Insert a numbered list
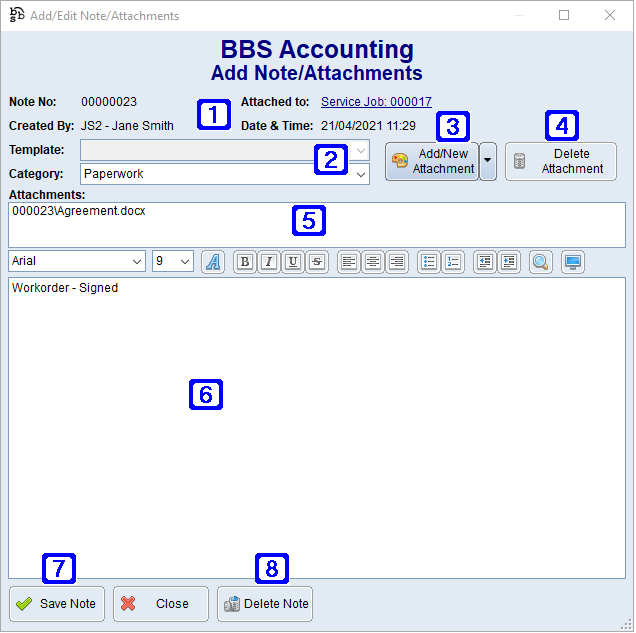This screenshot has height=633, width=636. pos(453,262)
